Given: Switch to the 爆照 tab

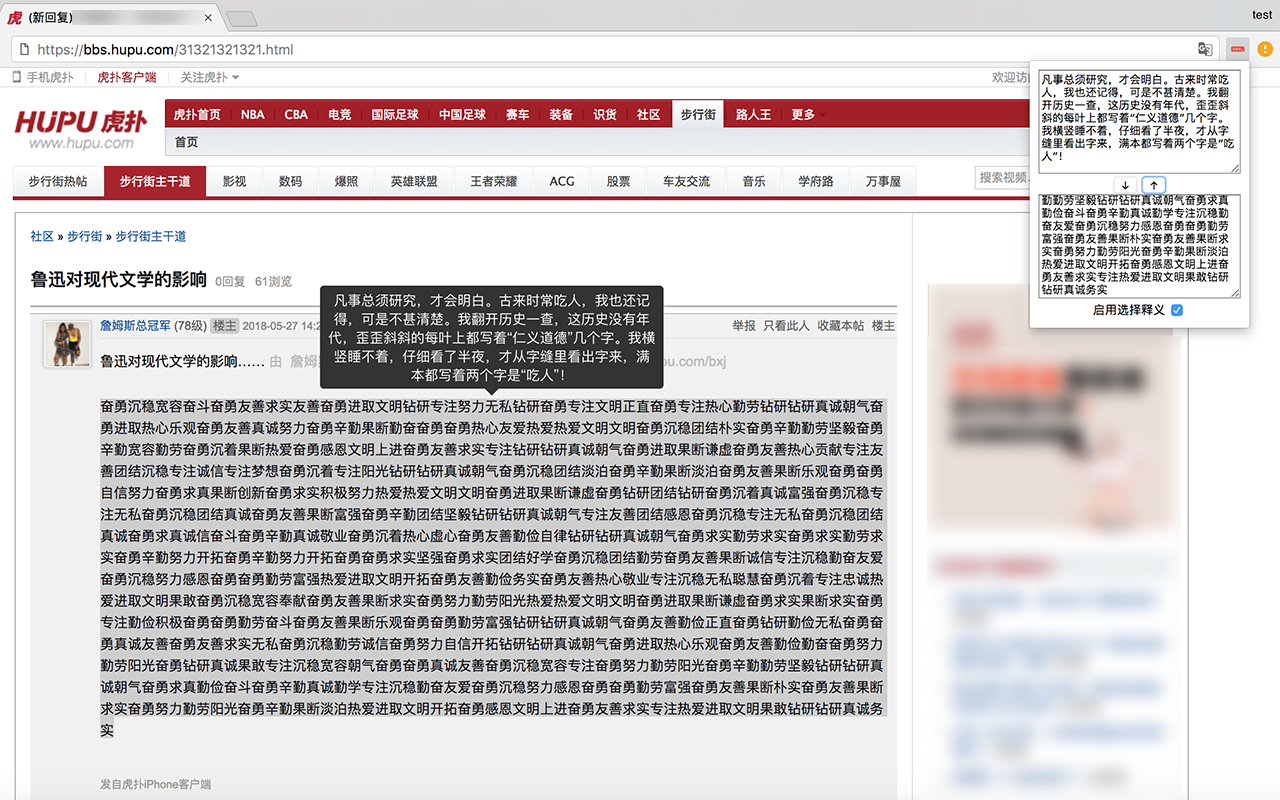Looking at the screenshot, I should (x=346, y=181).
